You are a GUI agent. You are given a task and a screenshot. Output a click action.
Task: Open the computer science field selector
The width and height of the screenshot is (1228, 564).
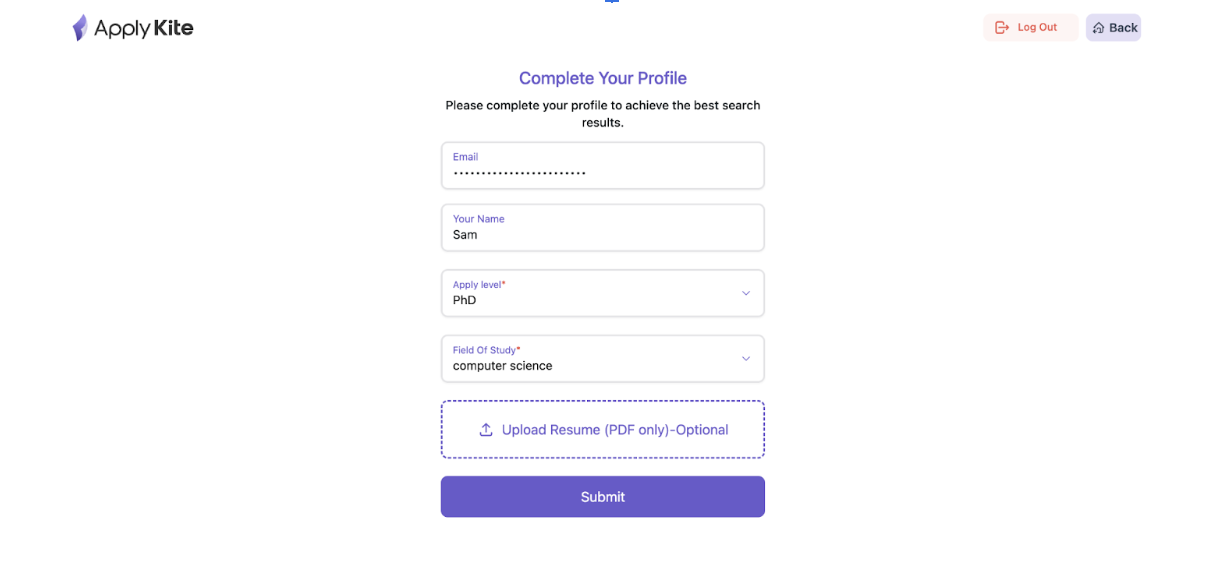pyautogui.click(x=603, y=358)
